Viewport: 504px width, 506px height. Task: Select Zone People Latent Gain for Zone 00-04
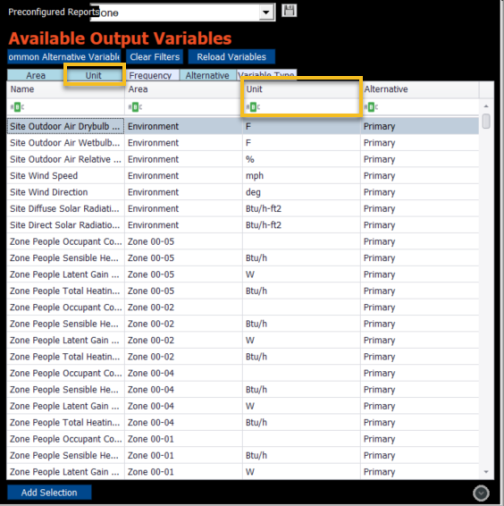(x=243, y=406)
